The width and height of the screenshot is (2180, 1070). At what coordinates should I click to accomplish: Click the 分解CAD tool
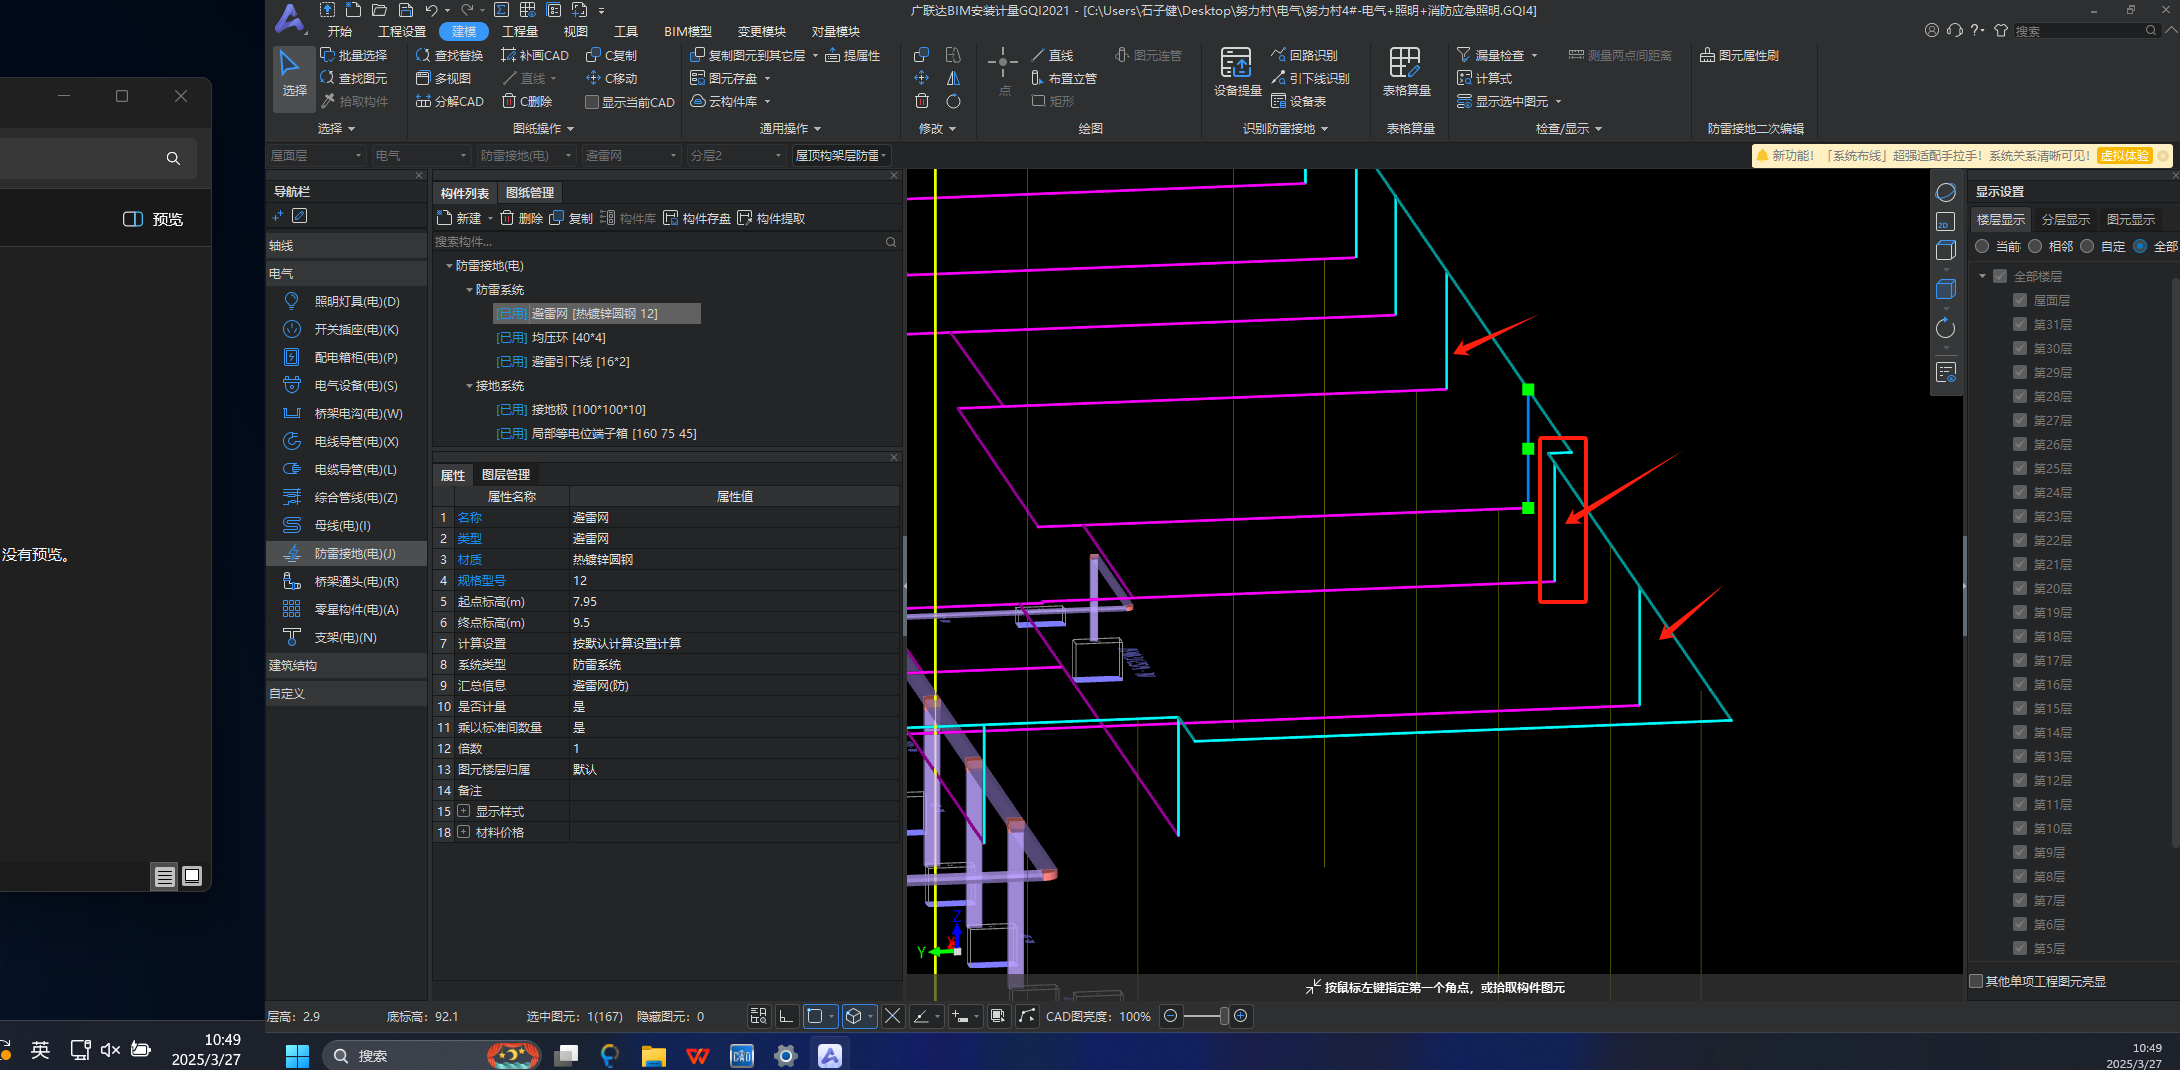450,101
